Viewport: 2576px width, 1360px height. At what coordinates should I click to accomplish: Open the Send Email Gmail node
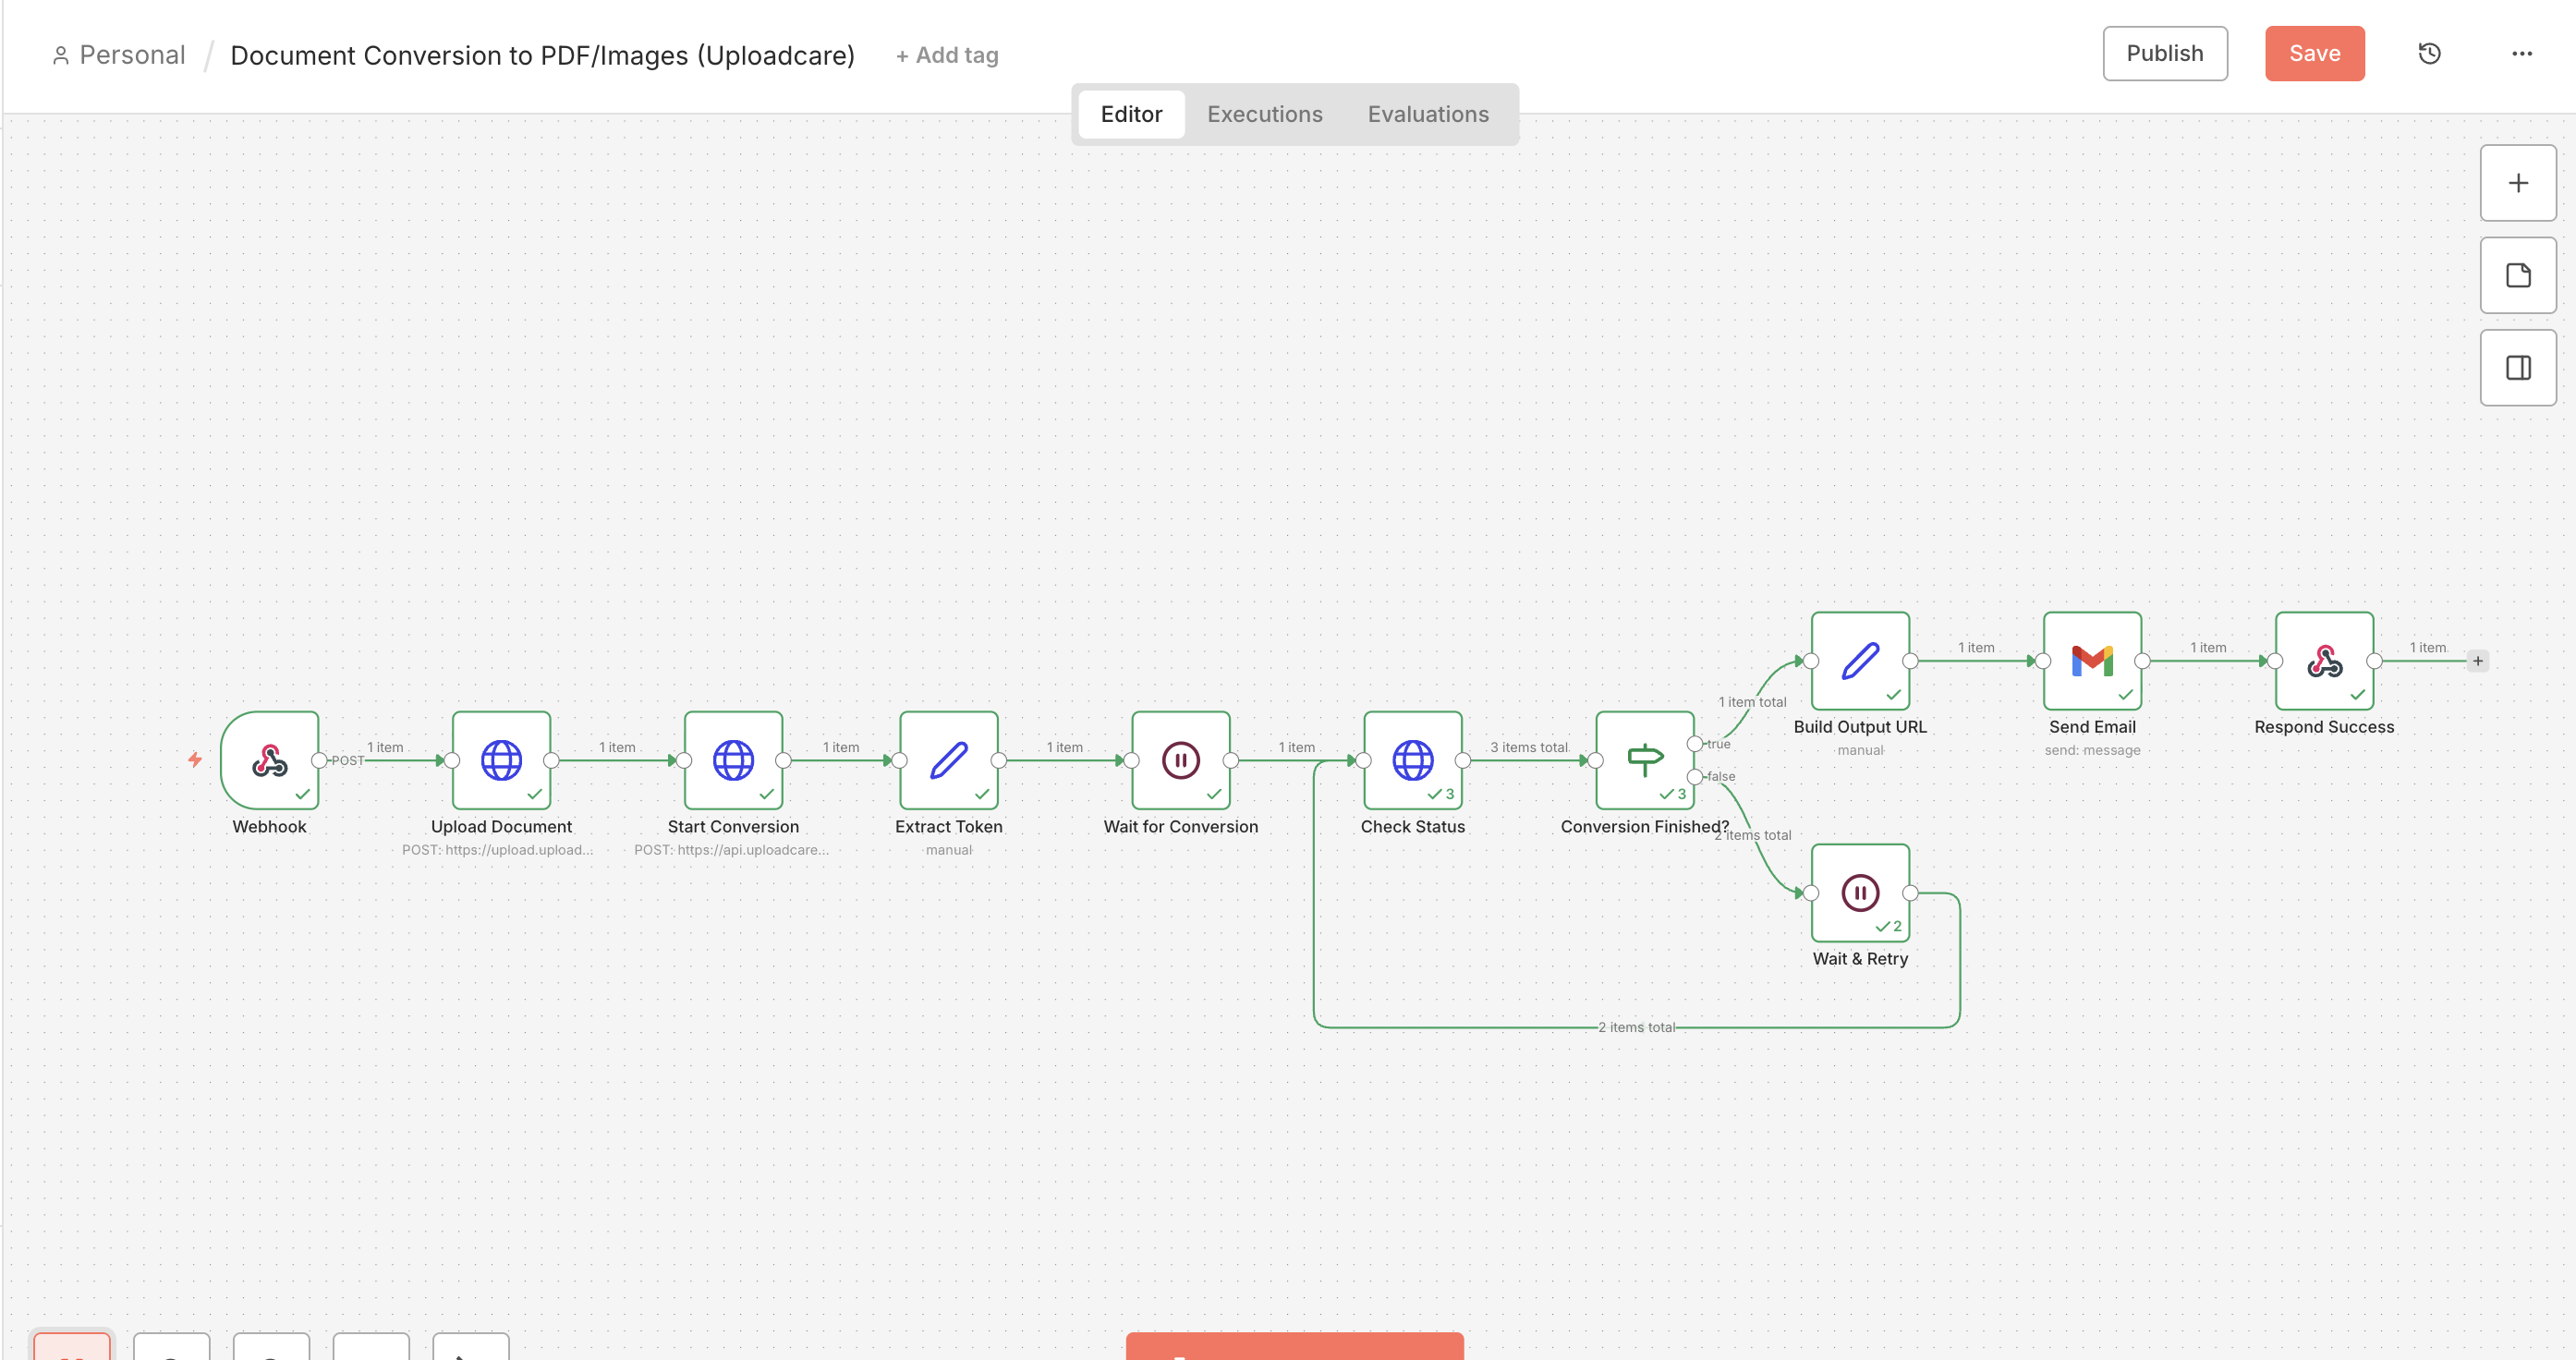coord(2093,661)
